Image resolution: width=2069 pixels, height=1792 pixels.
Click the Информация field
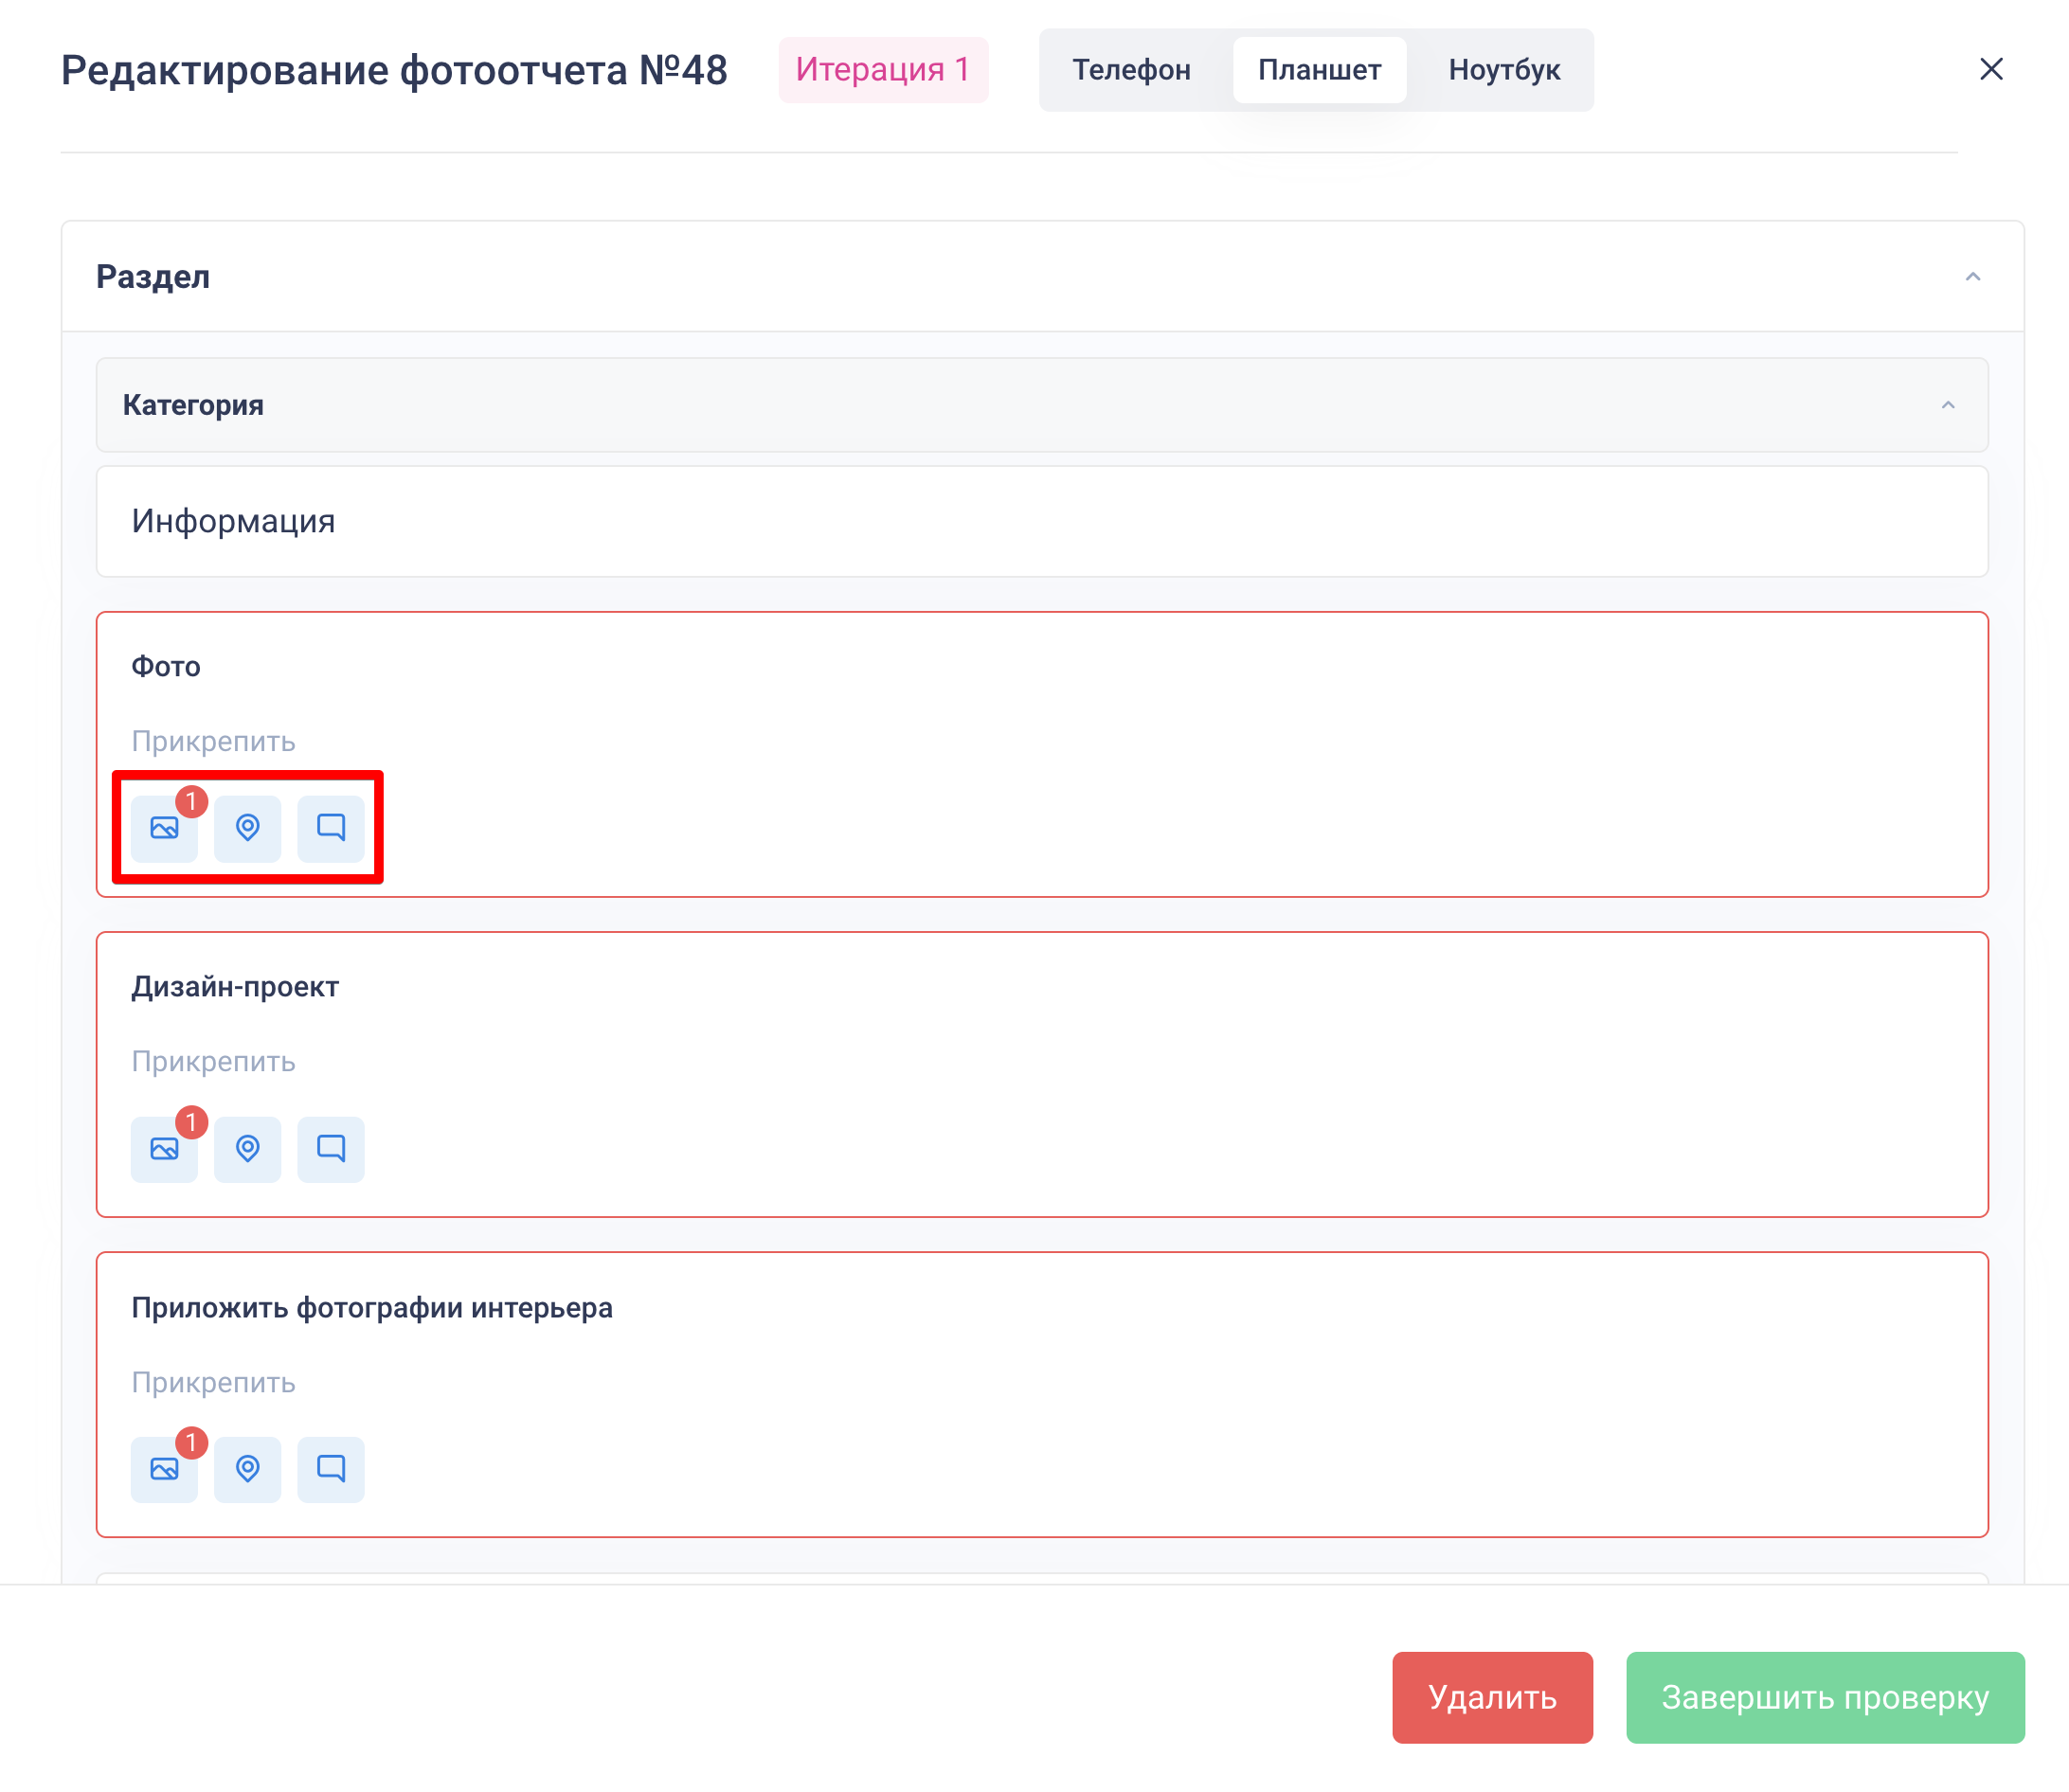pos(1040,521)
